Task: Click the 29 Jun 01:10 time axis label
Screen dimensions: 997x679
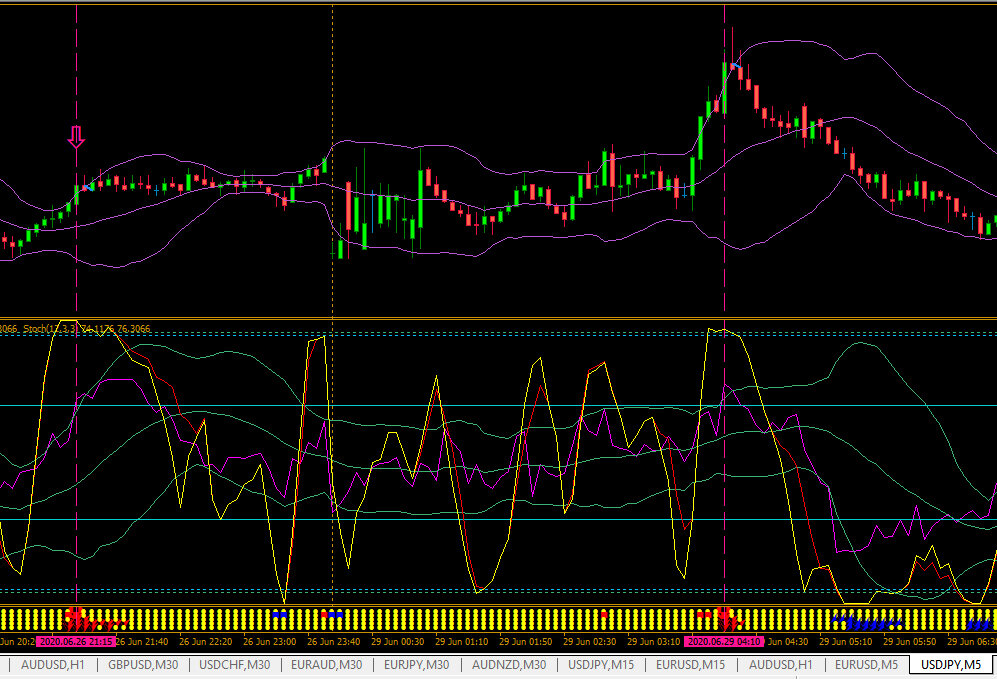Action: [462, 641]
